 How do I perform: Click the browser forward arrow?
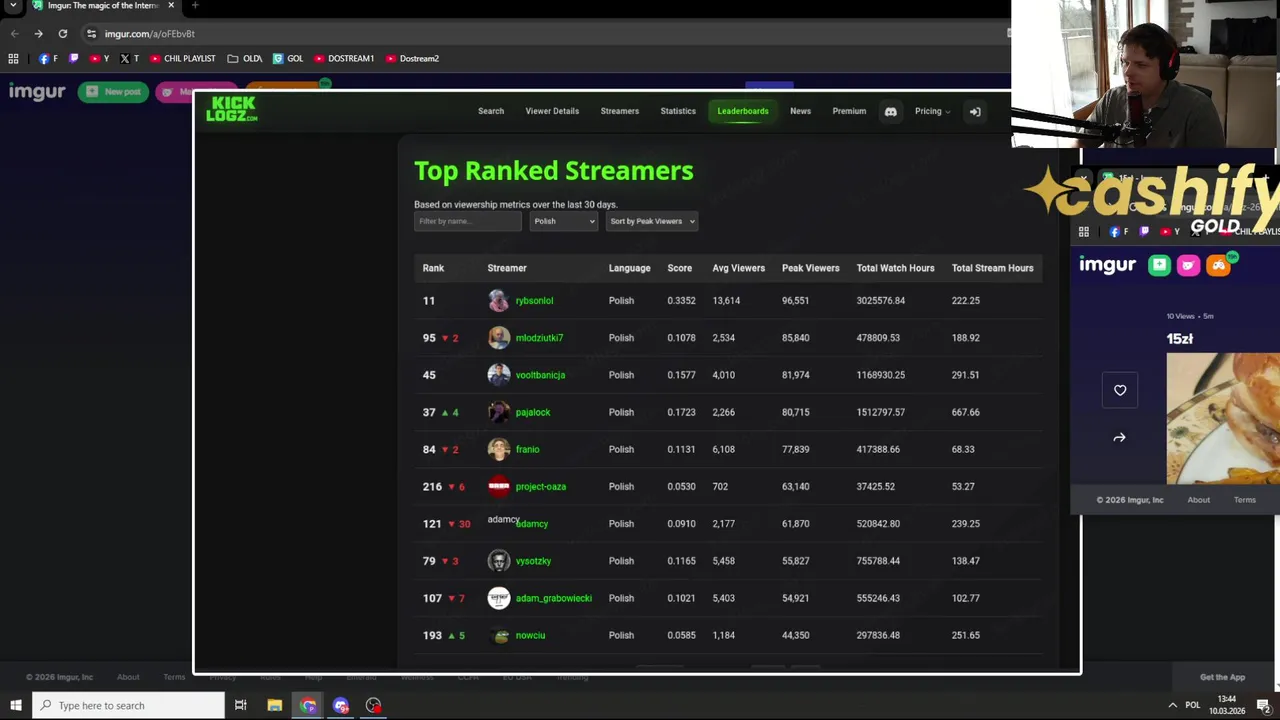tap(38, 33)
